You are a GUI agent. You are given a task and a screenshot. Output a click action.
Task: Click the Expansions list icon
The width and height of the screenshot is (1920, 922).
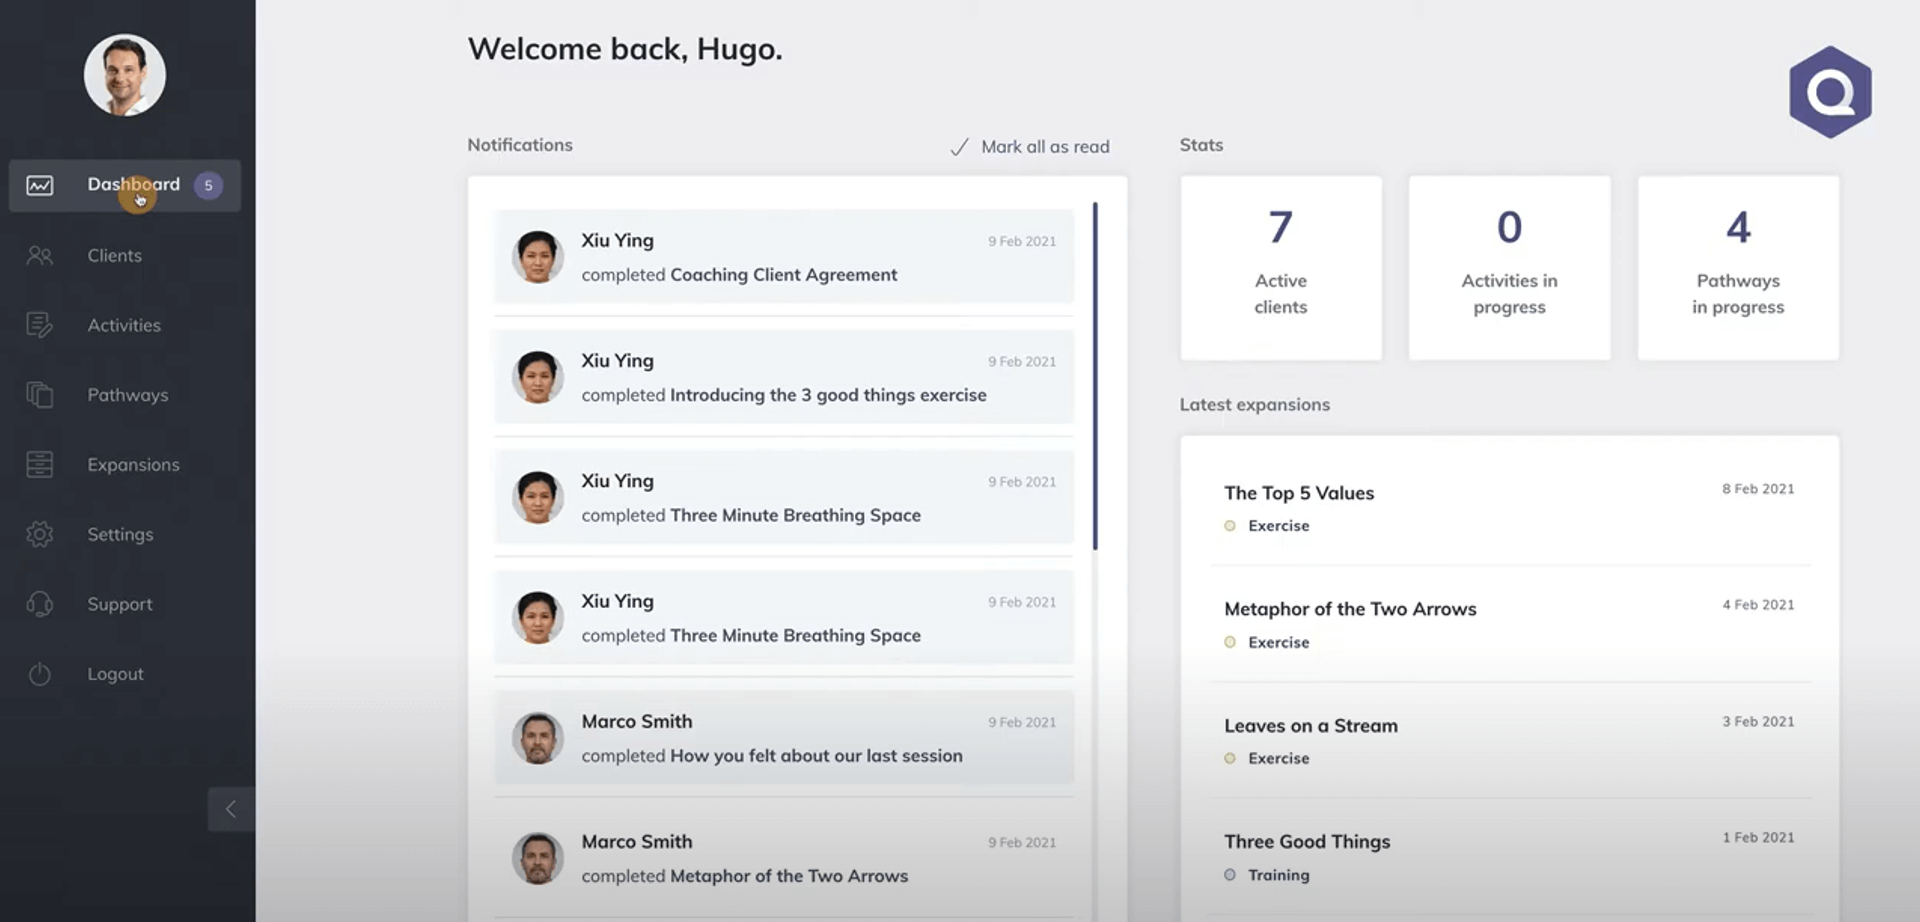pyautogui.click(x=40, y=465)
